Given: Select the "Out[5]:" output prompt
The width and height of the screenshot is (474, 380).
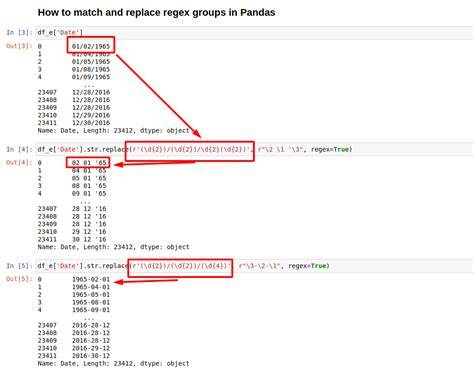Looking at the screenshot, I should click(x=19, y=279).
